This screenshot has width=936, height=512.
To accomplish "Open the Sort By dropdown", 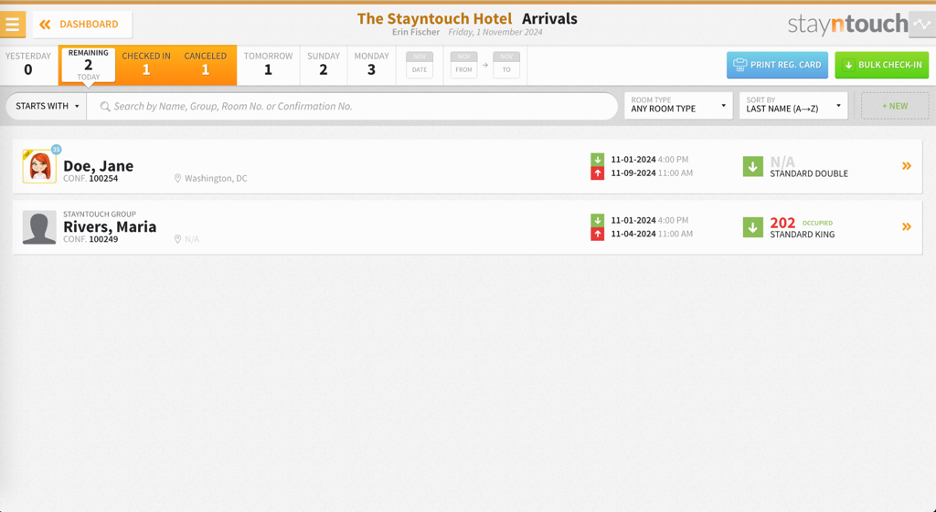I will (793, 106).
